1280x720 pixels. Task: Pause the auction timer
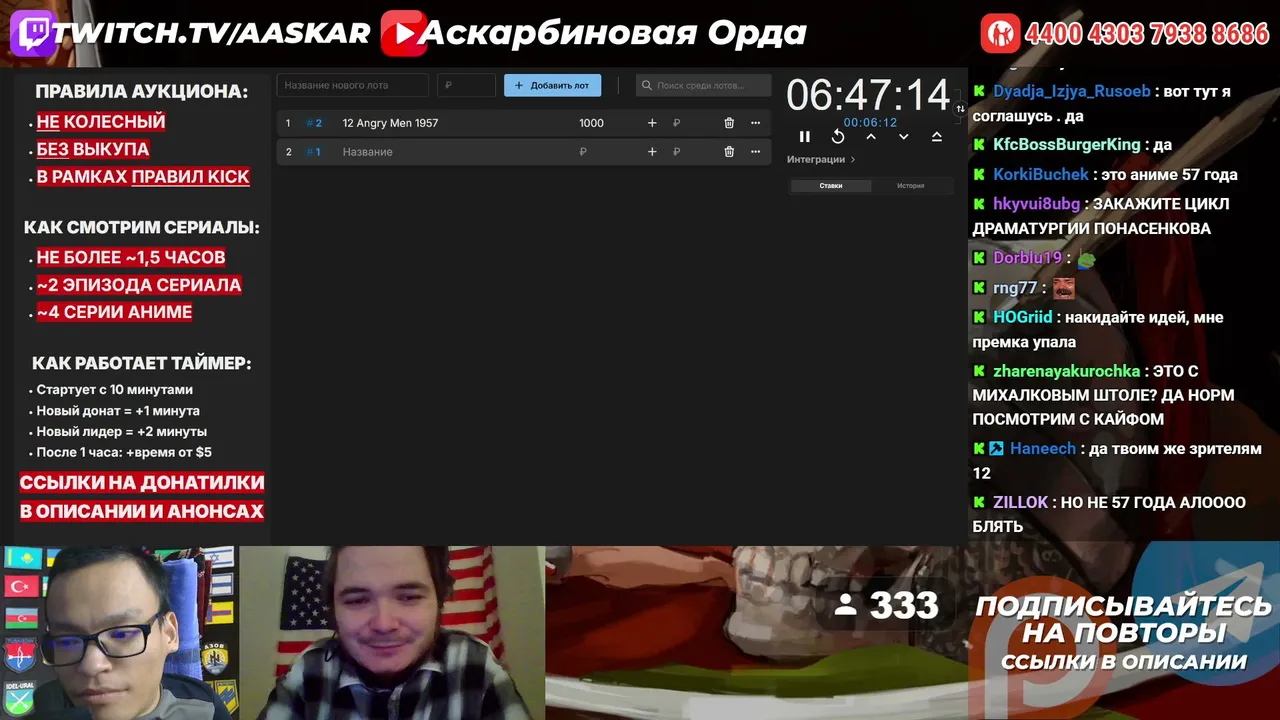pyautogui.click(x=805, y=137)
